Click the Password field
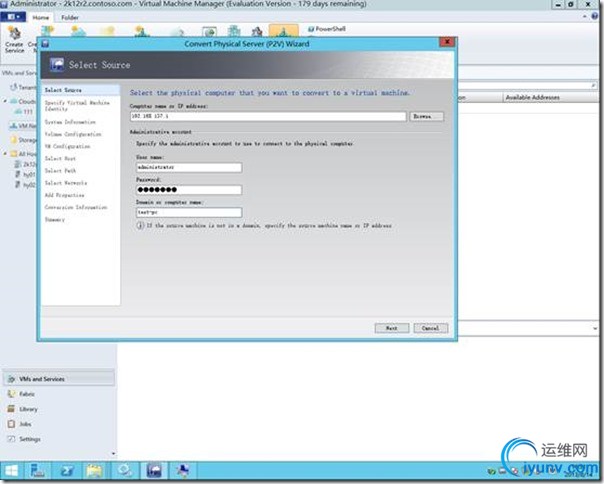This screenshot has height=484, width=604. [189, 190]
